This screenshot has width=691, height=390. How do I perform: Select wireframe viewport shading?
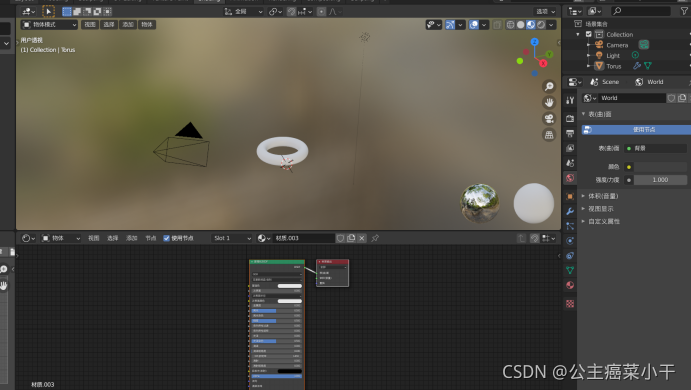510,25
